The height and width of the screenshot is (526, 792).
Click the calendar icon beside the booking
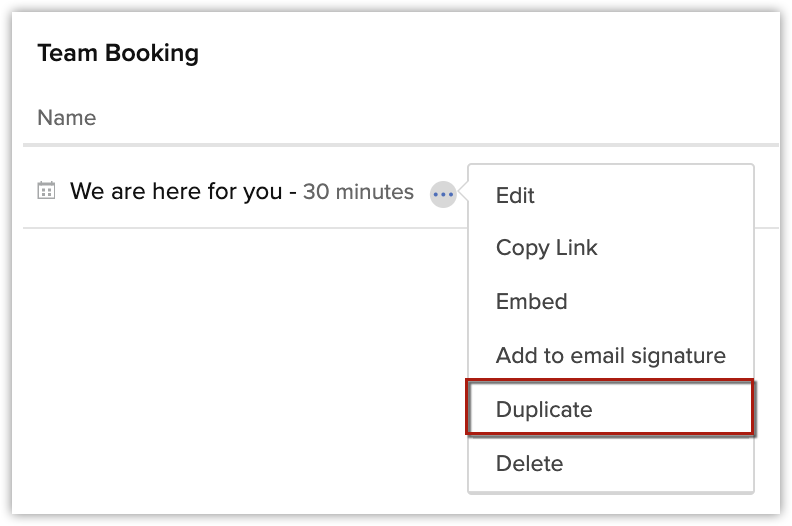pyautogui.click(x=45, y=191)
